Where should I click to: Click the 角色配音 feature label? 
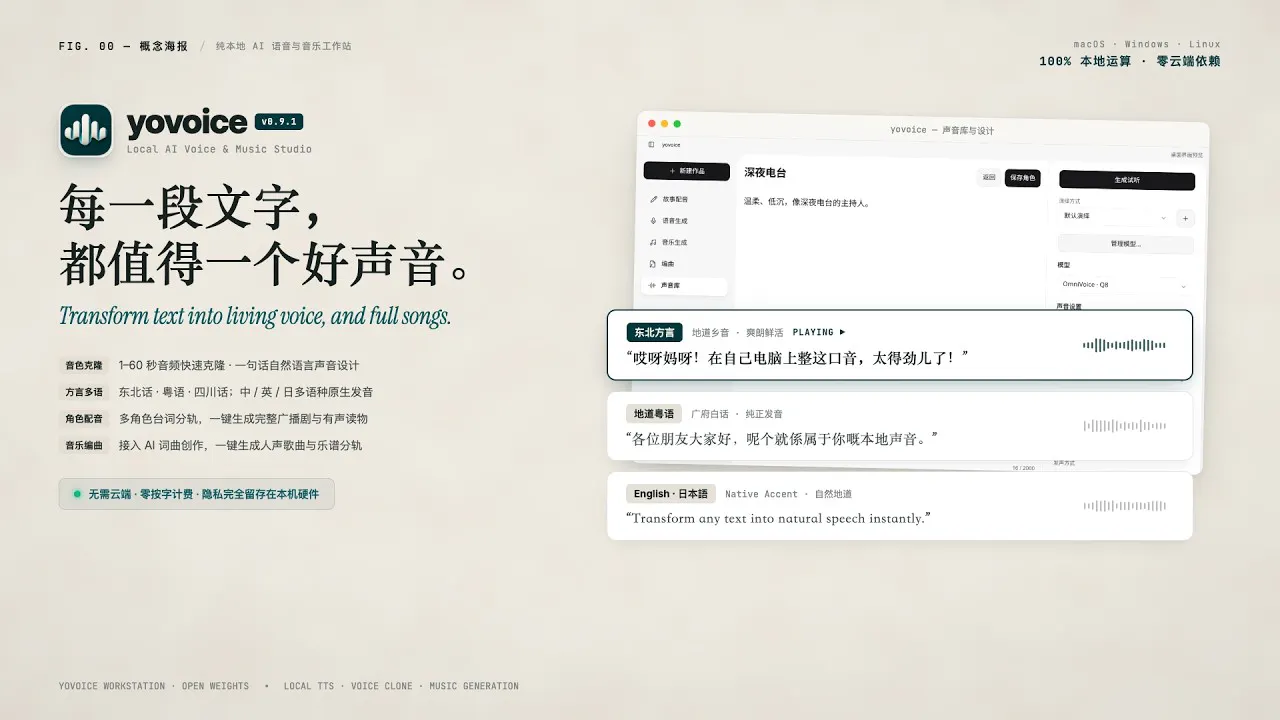pos(84,419)
